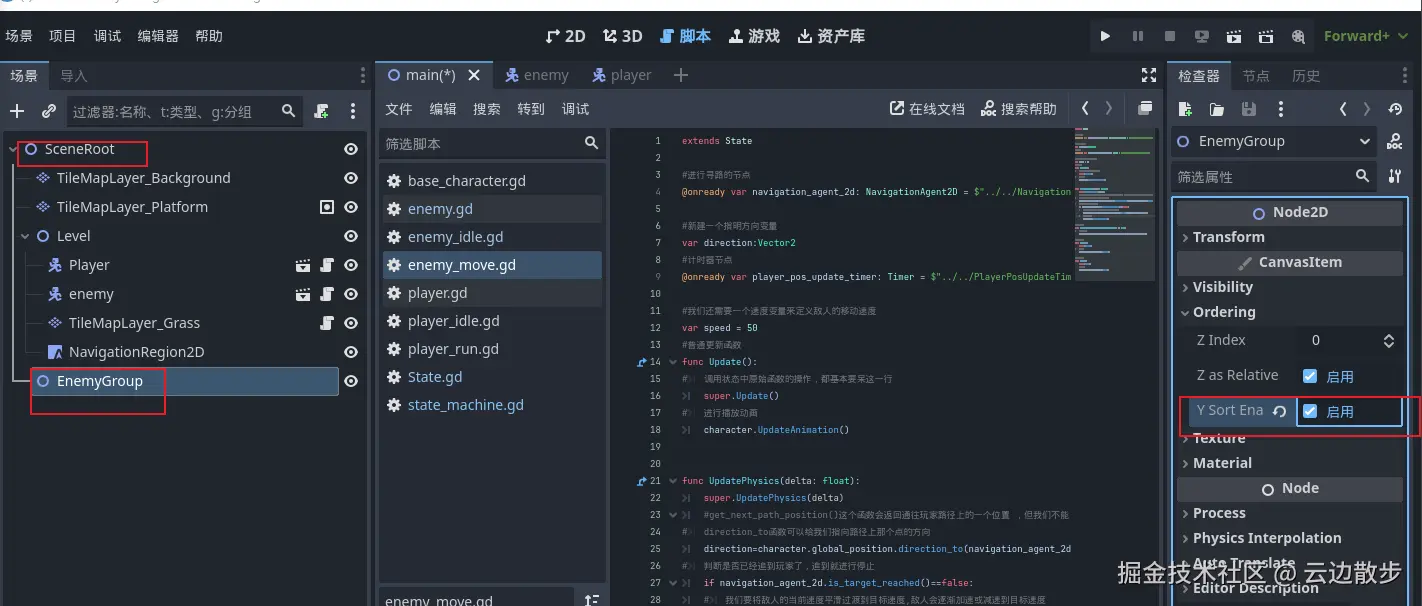Open EnemyGroup object dropdown in inspector

[x=1273, y=142]
